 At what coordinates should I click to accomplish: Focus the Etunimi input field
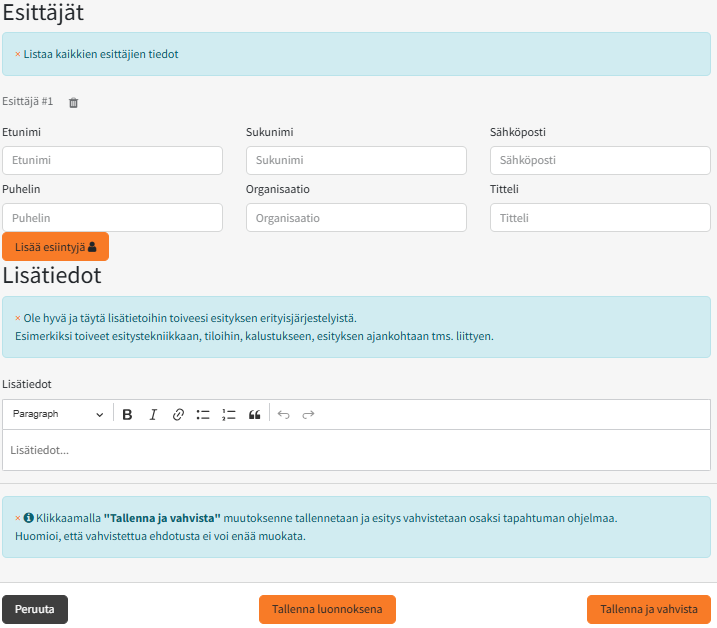click(x=112, y=160)
